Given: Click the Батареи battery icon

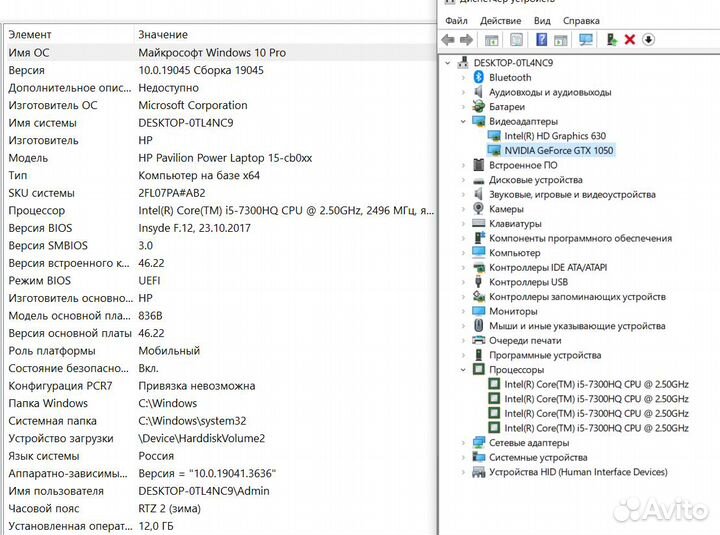Looking at the screenshot, I should tap(478, 107).
